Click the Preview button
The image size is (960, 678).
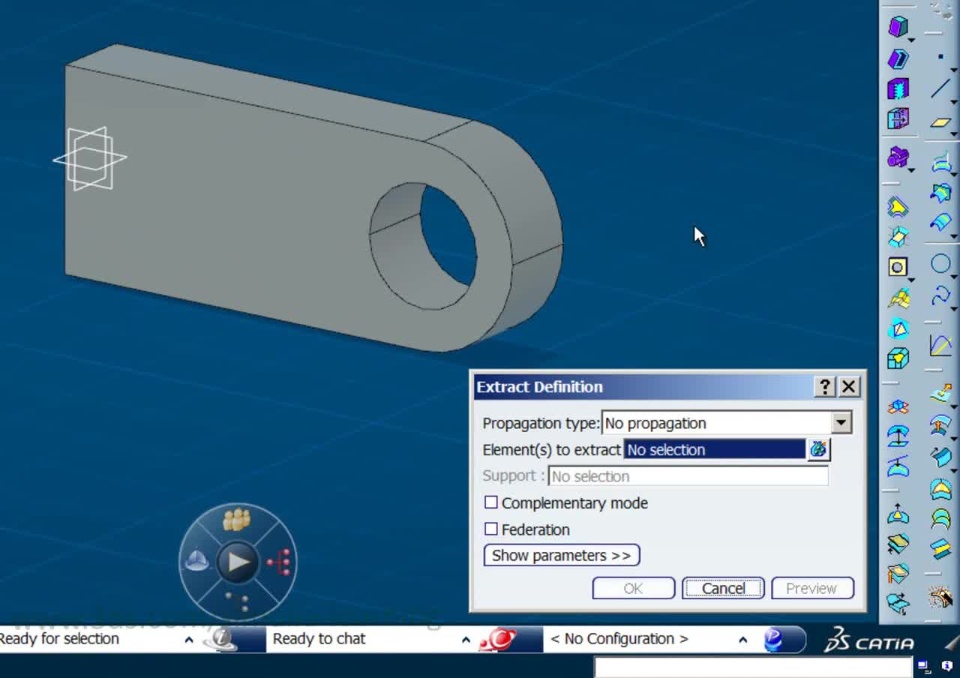pos(812,588)
